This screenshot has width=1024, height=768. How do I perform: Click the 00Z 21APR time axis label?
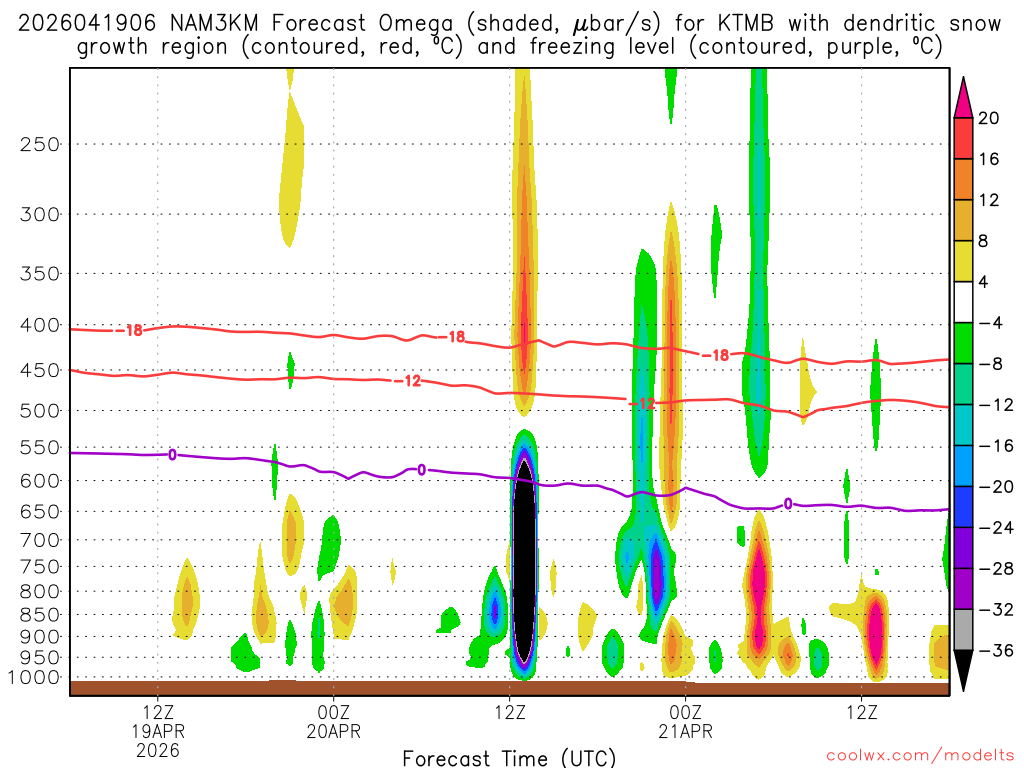pos(685,722)
